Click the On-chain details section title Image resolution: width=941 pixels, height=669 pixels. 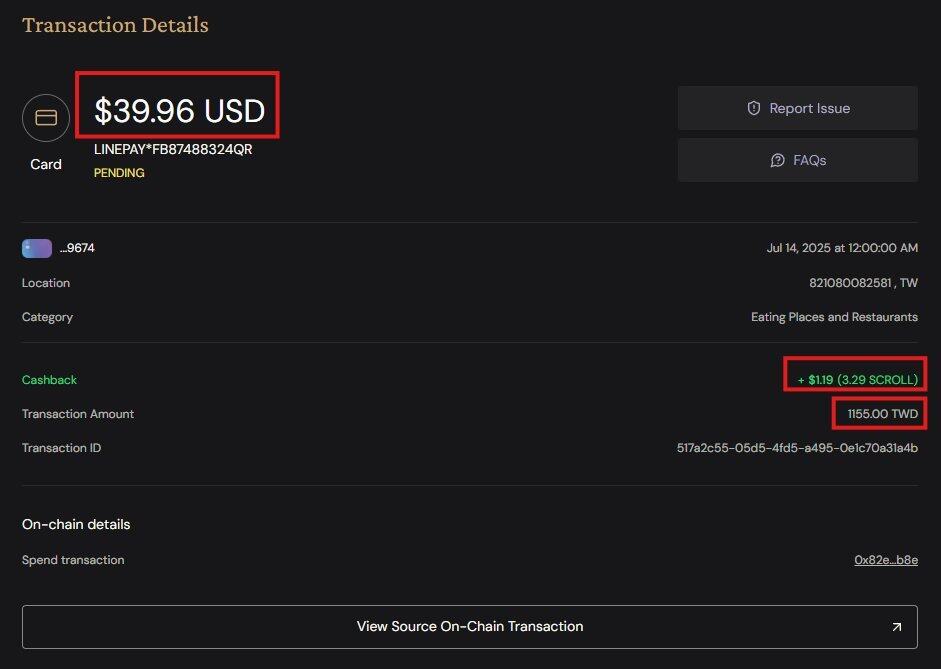pos(76,524)
